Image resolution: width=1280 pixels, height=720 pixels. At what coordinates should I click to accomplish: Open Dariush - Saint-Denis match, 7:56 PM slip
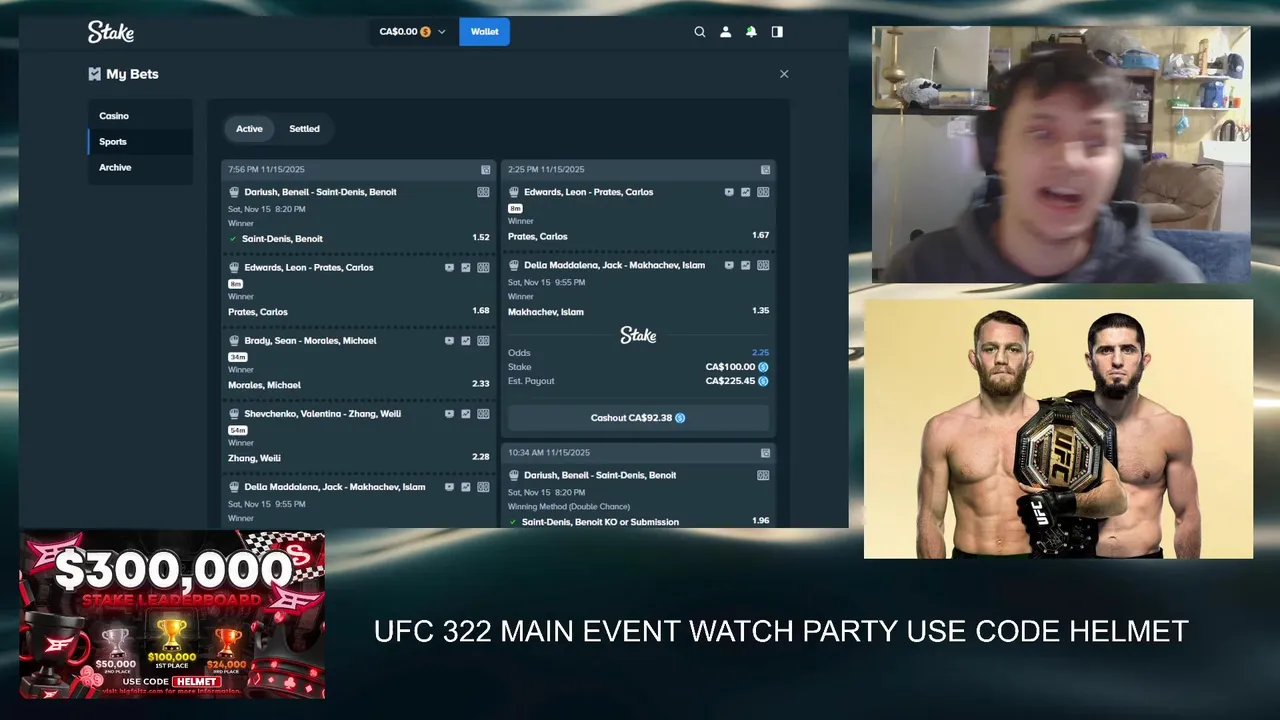click(x=320, y=192)
